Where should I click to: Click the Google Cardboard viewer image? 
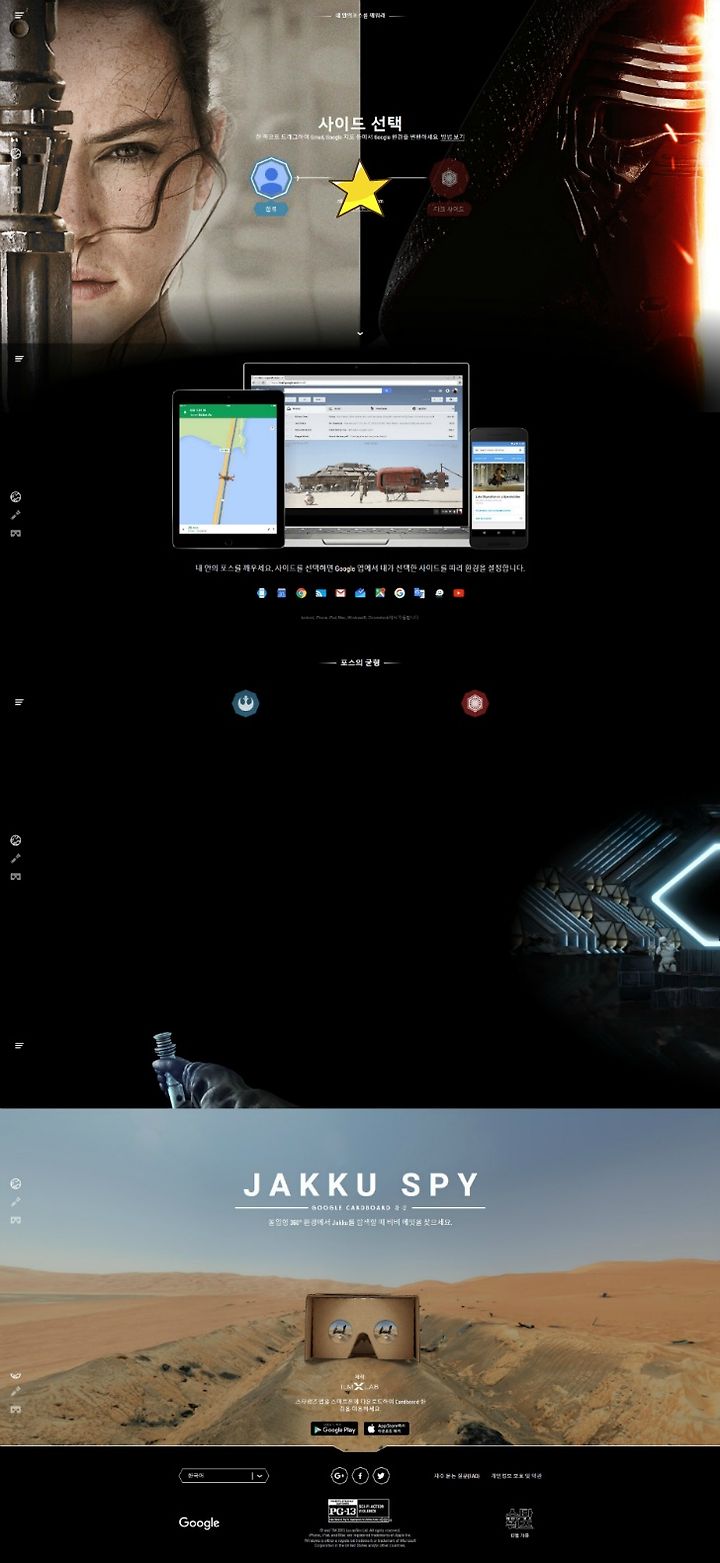361,1330
